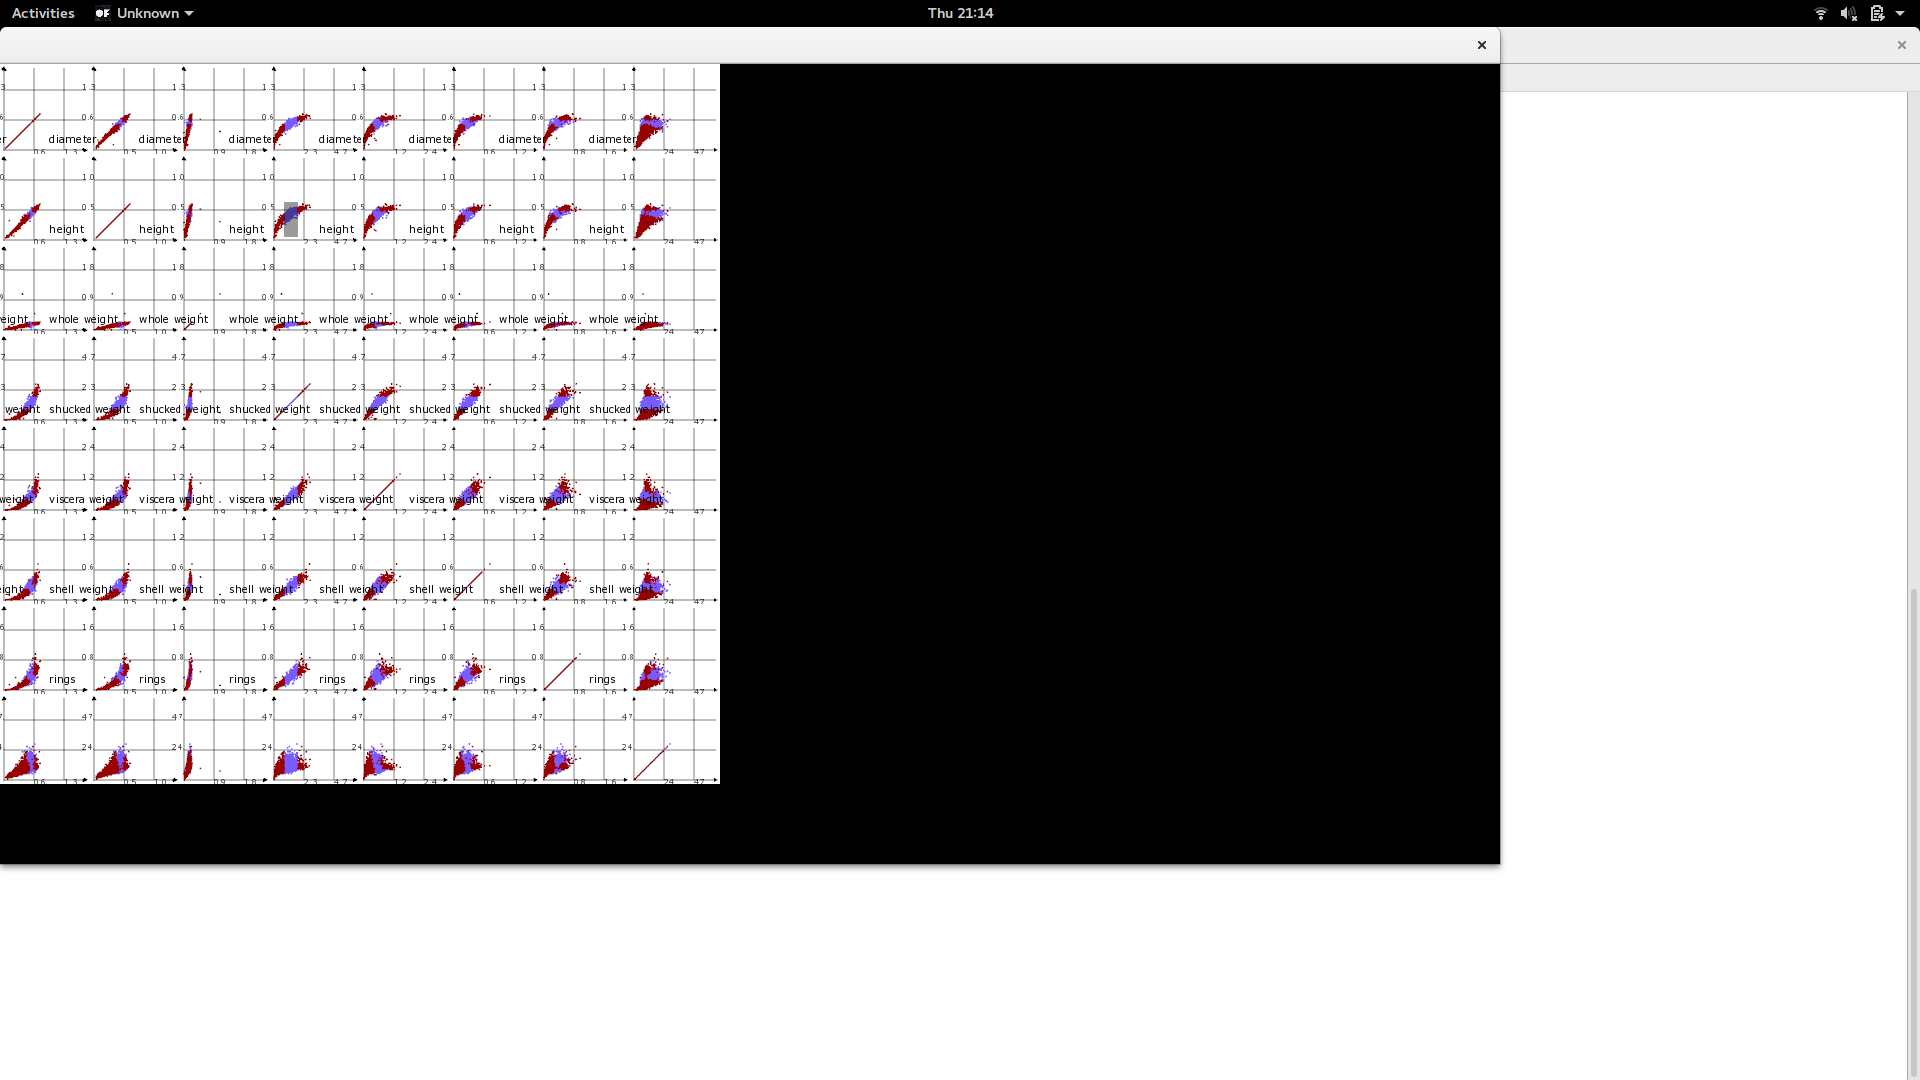Viewport: 1920px width, 1080px height.
Task: Click the battery charging status icon
Action: coord(1877,13)
